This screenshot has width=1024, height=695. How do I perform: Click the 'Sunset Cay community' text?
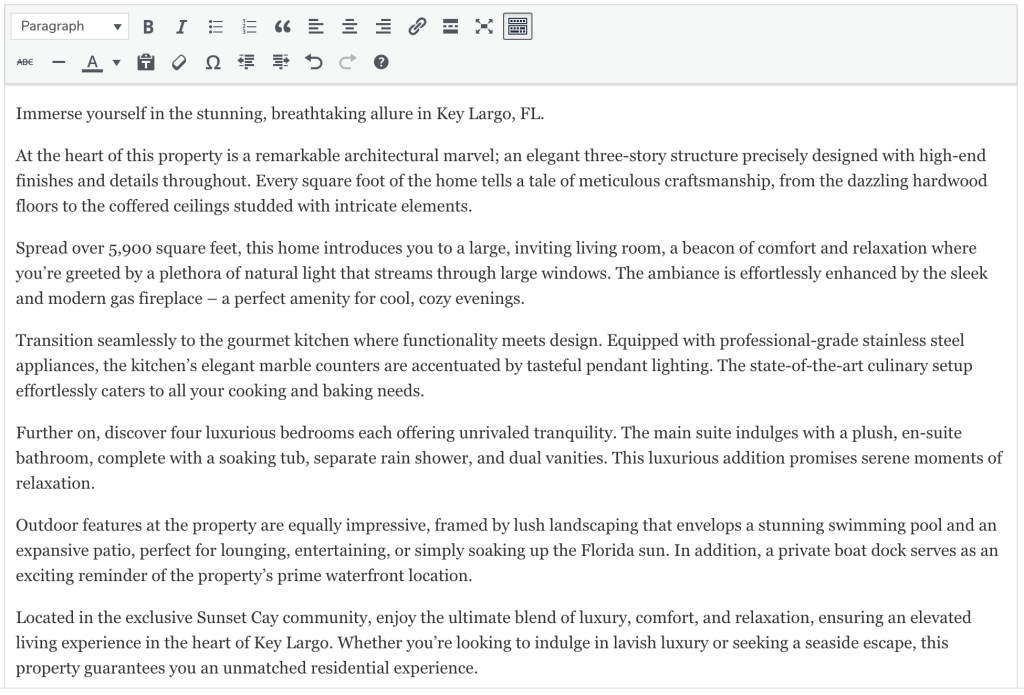point(283,618)
